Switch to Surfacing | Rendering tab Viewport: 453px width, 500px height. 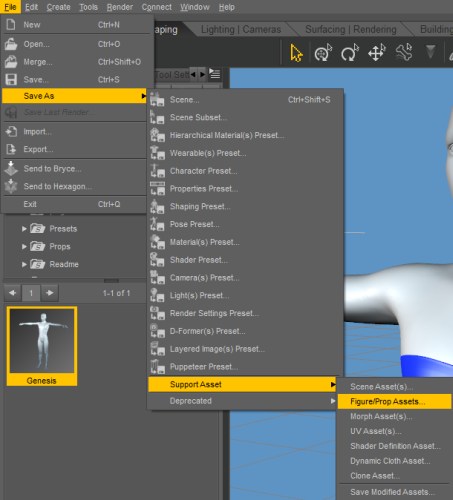coord(351,29)
